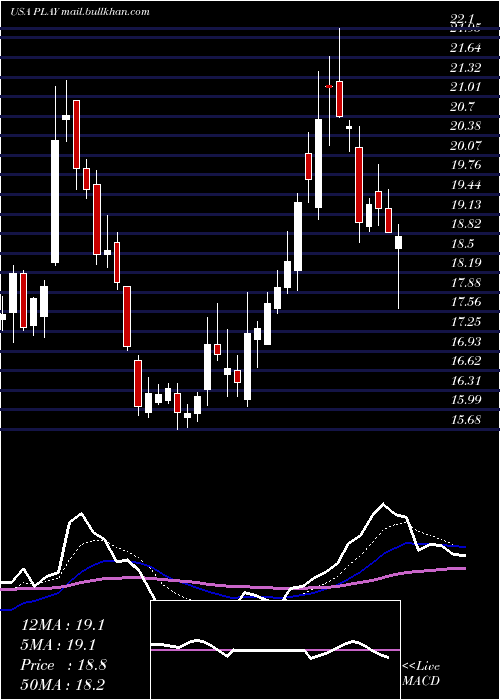Click the 15.68 price axis label
Image resolution: width=500 pixels, height=700 pixels.
(x=466, y=419)
